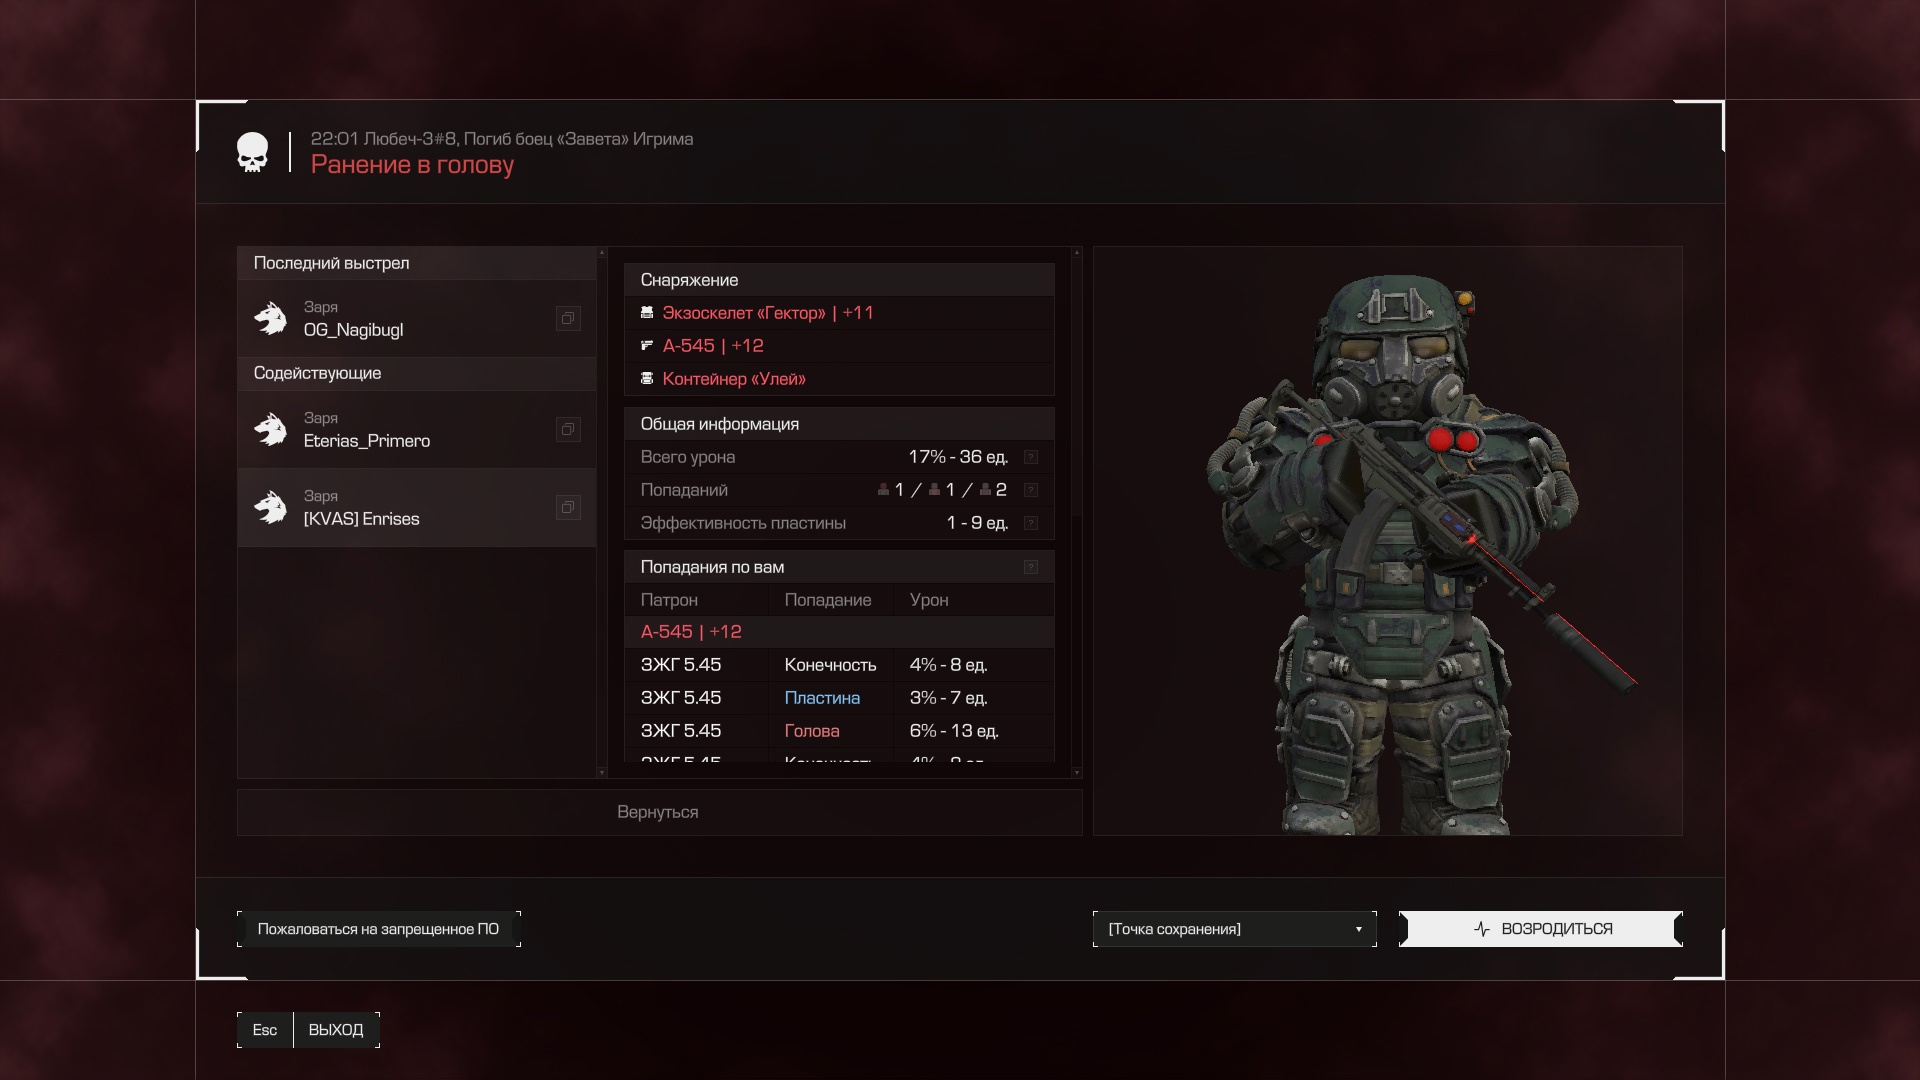Click the Голова hit row
1920x1080 pixels.
point(839,731)
